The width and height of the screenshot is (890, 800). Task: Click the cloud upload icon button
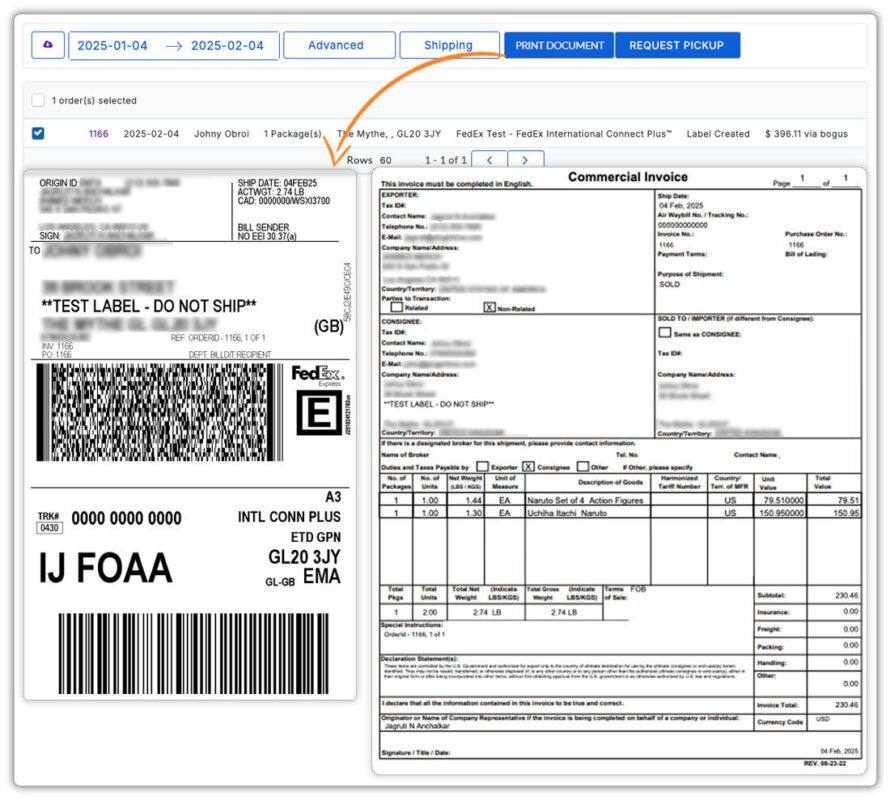(x=48, y=45)
